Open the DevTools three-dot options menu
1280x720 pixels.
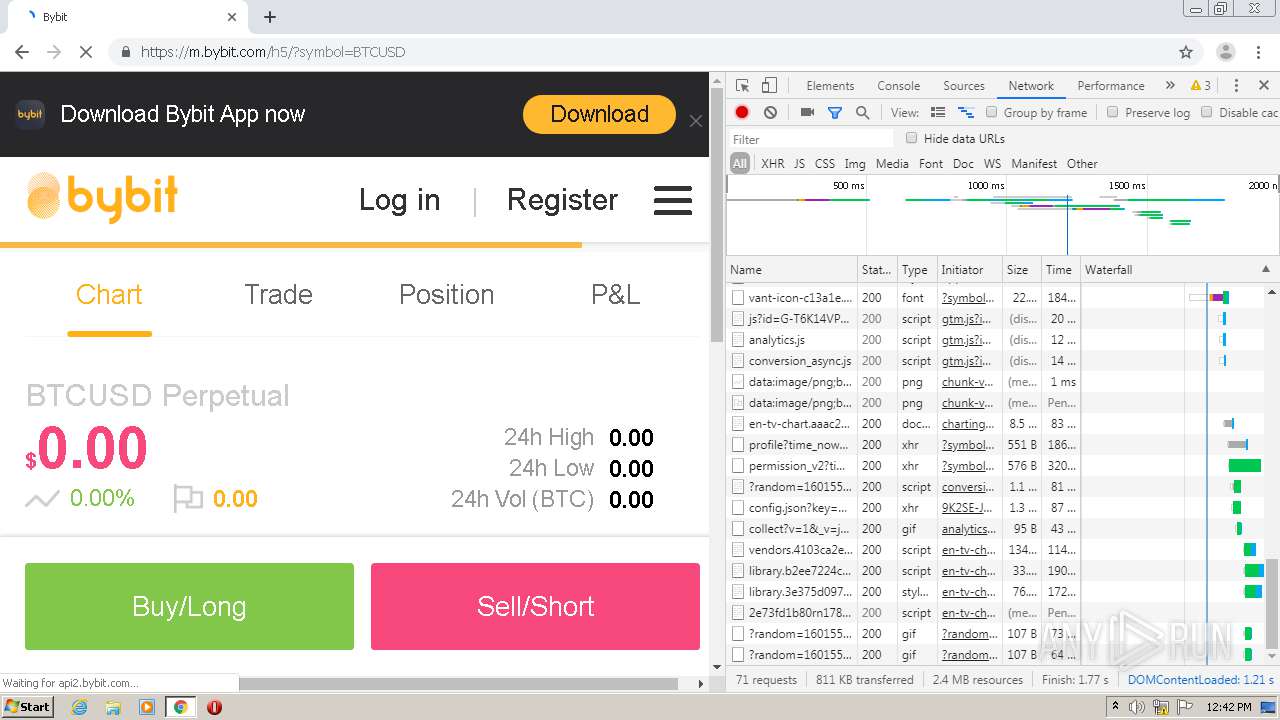[1236, 86]
